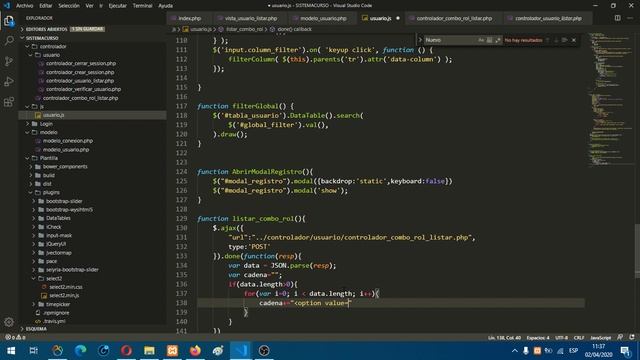The image size is (640, 360).
Task: Go to next find match
Action: coord(556,40)
